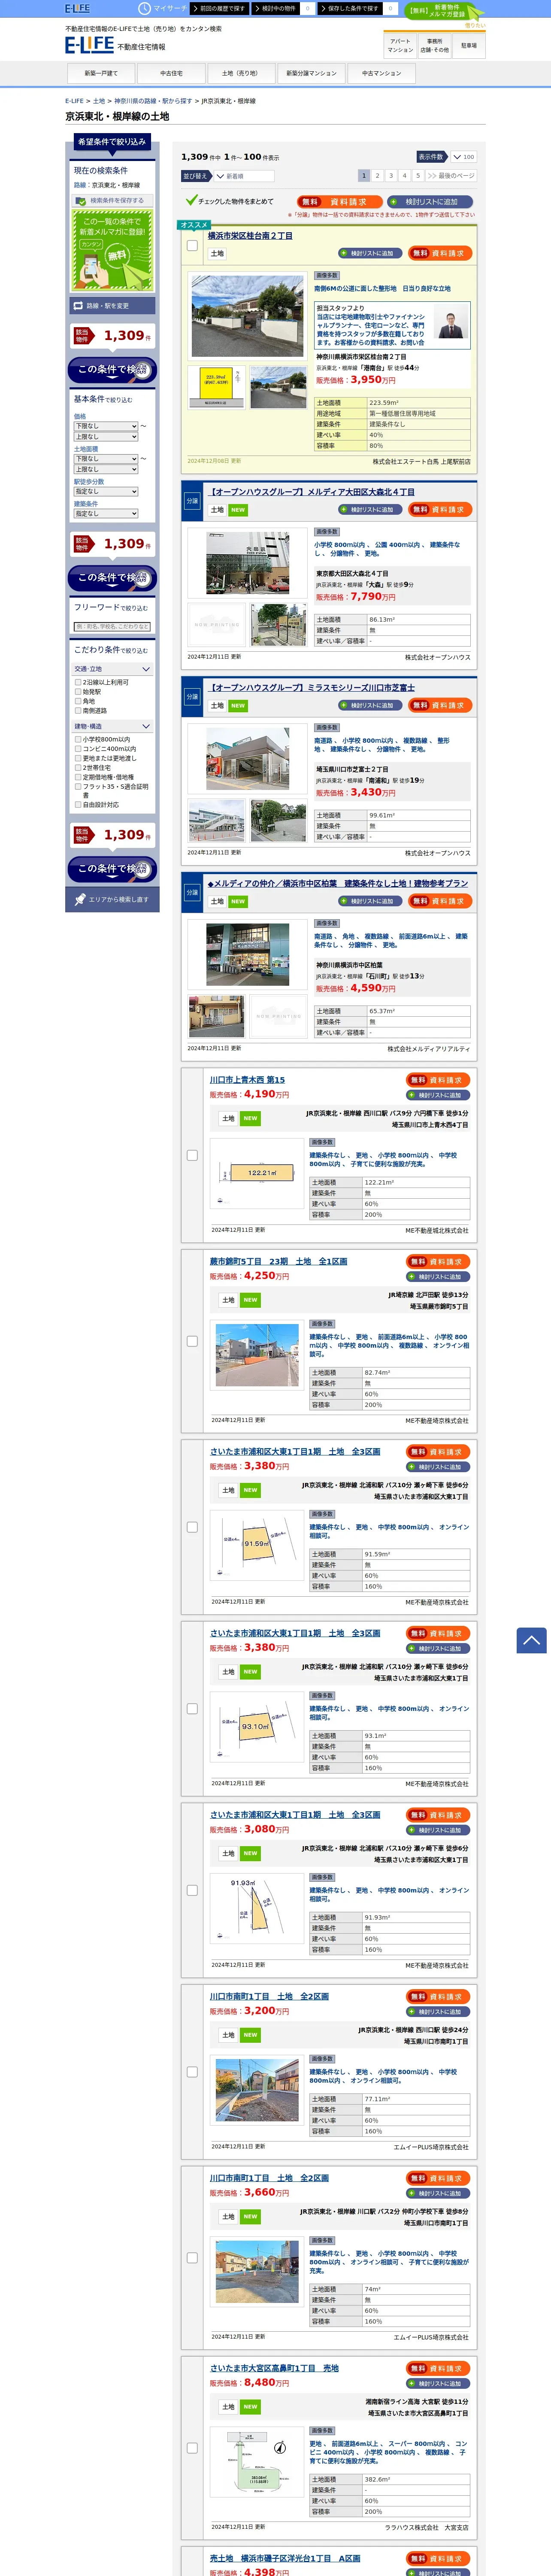Click the freeword search input field
The width and height of the screenshot is (551, 2576).
click(x=112, y=627)
